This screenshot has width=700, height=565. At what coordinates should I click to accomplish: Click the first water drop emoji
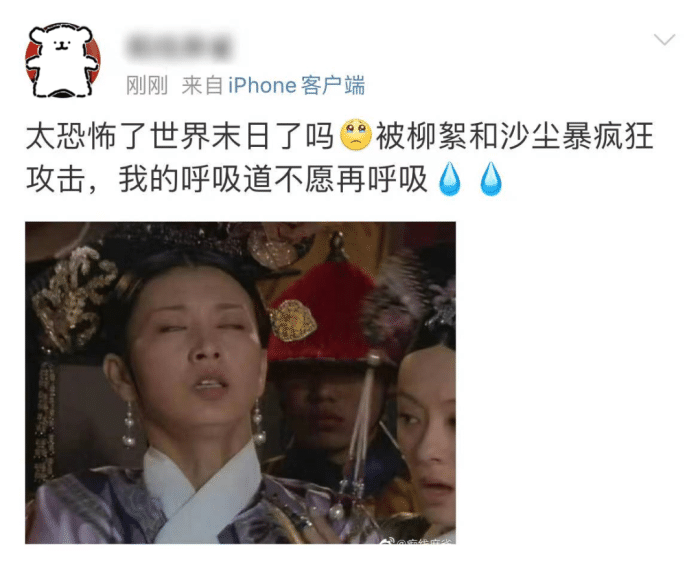click(450, 179)
